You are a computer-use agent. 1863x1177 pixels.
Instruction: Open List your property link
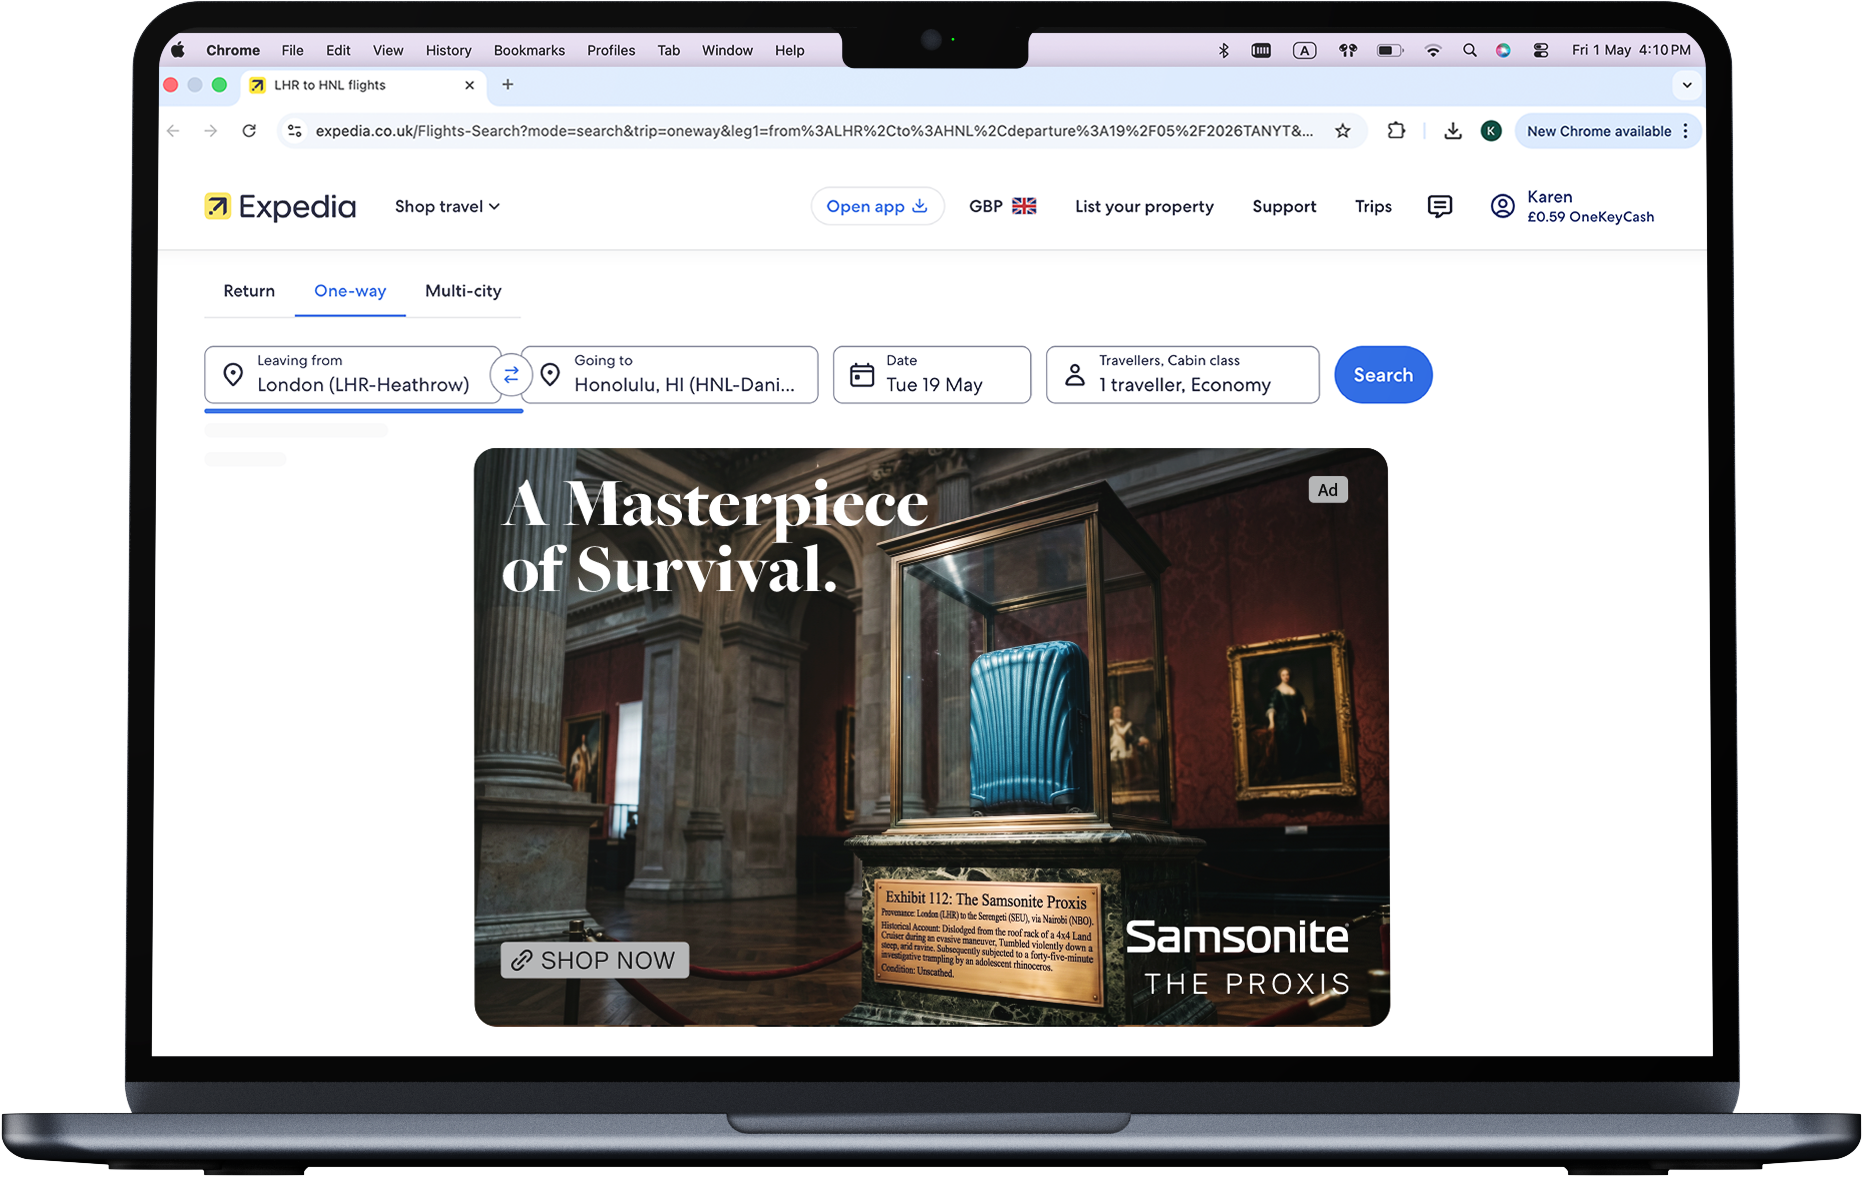click(1144, 206)
